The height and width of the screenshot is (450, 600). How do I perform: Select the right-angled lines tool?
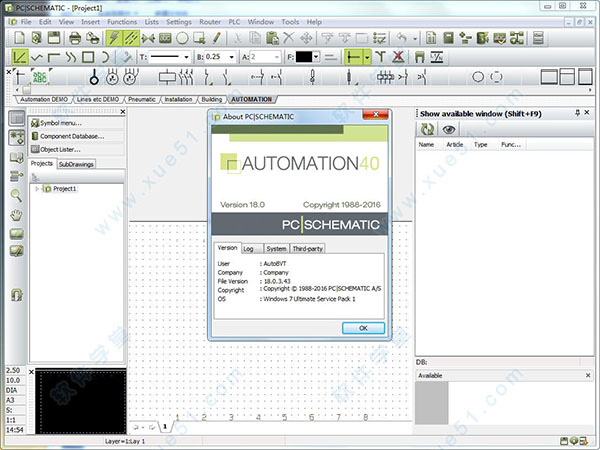(54, 57)
